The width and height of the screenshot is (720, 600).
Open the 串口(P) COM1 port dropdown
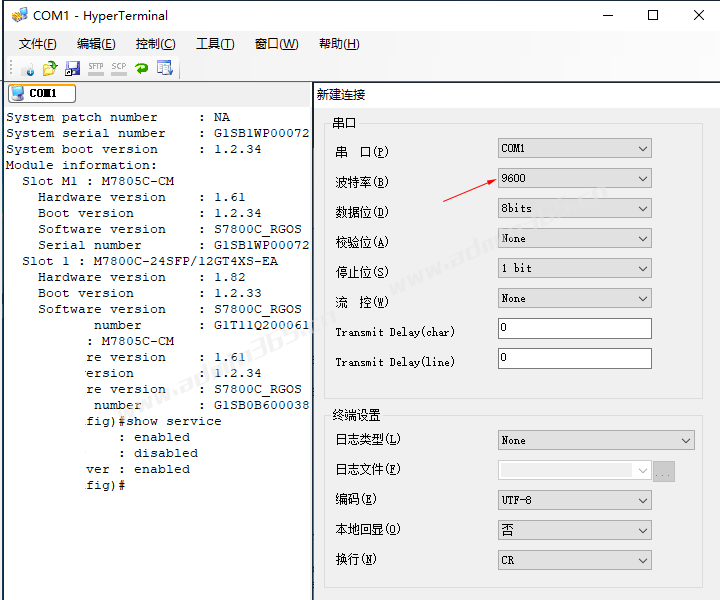[574, 148]
